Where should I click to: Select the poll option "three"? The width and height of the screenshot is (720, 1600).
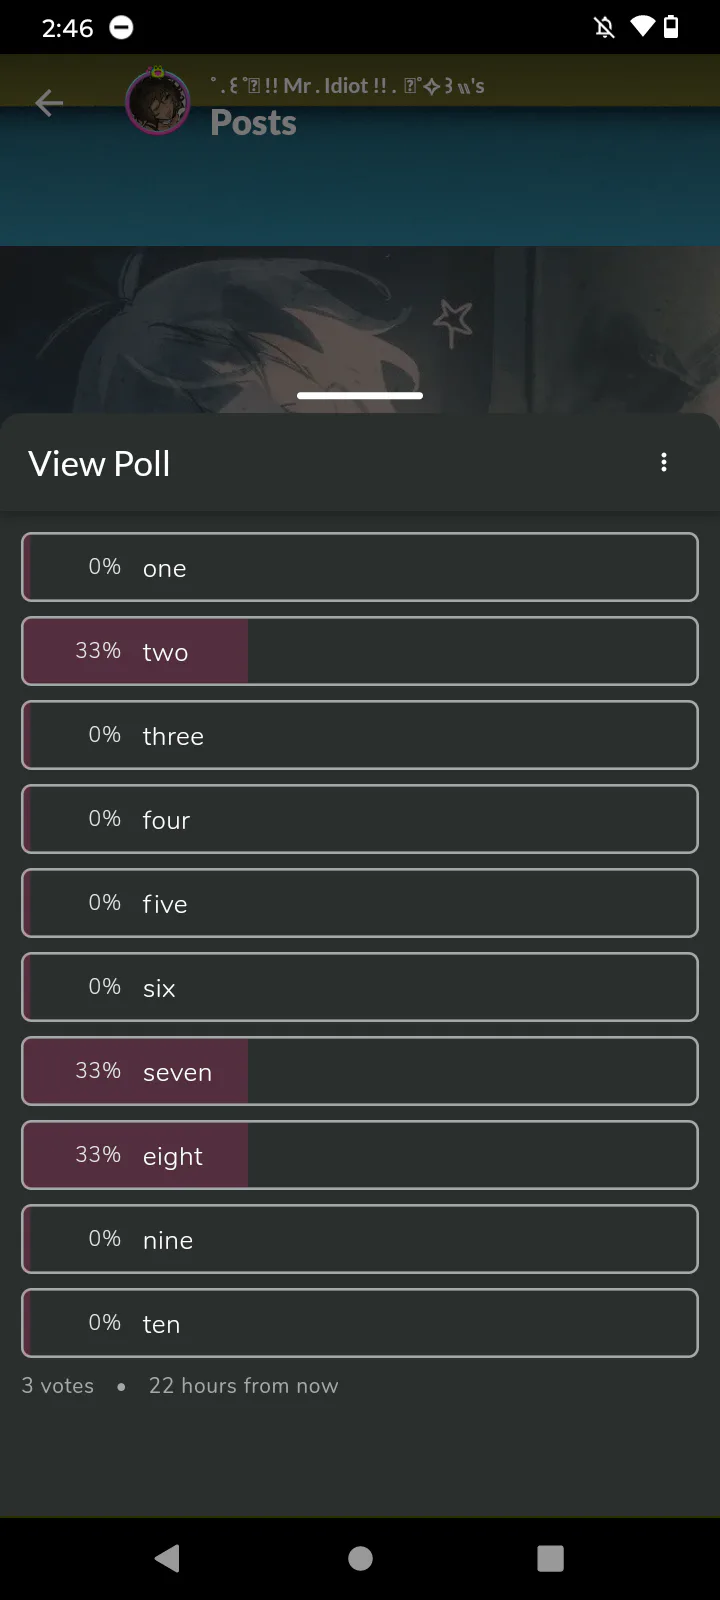click(x=360, y=735)
